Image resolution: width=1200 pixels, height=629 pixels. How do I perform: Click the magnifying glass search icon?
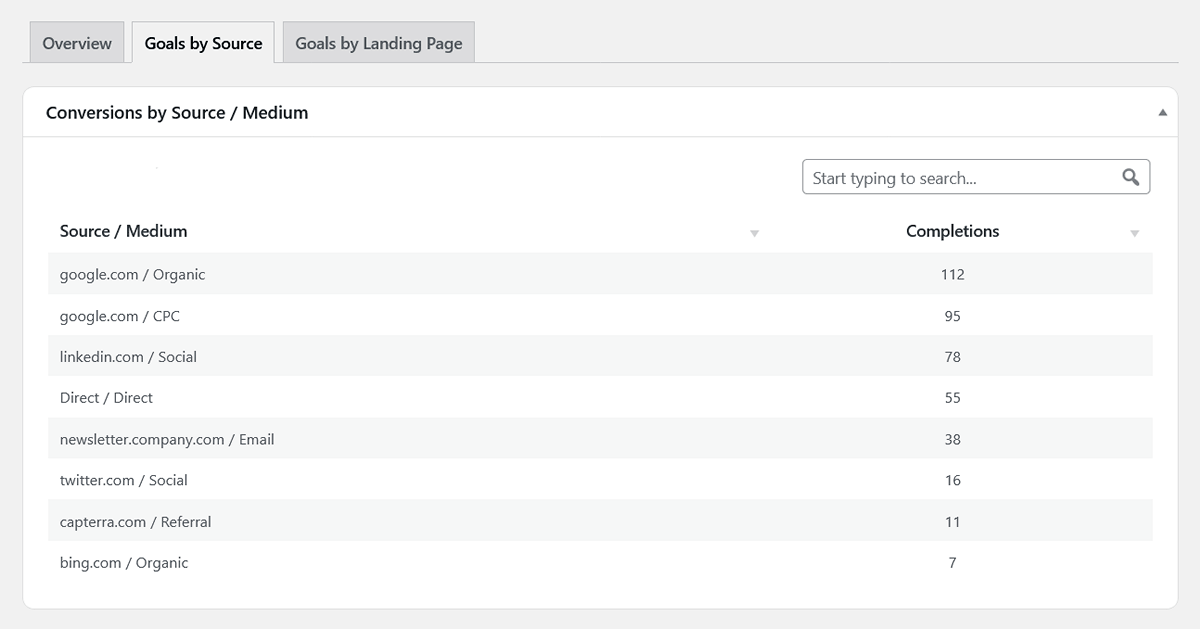[1131, 177]
